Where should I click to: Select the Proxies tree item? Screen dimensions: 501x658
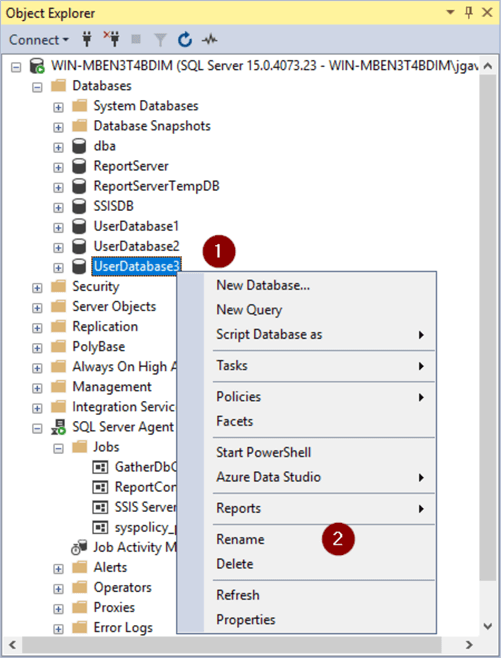[x=114, y=608]
